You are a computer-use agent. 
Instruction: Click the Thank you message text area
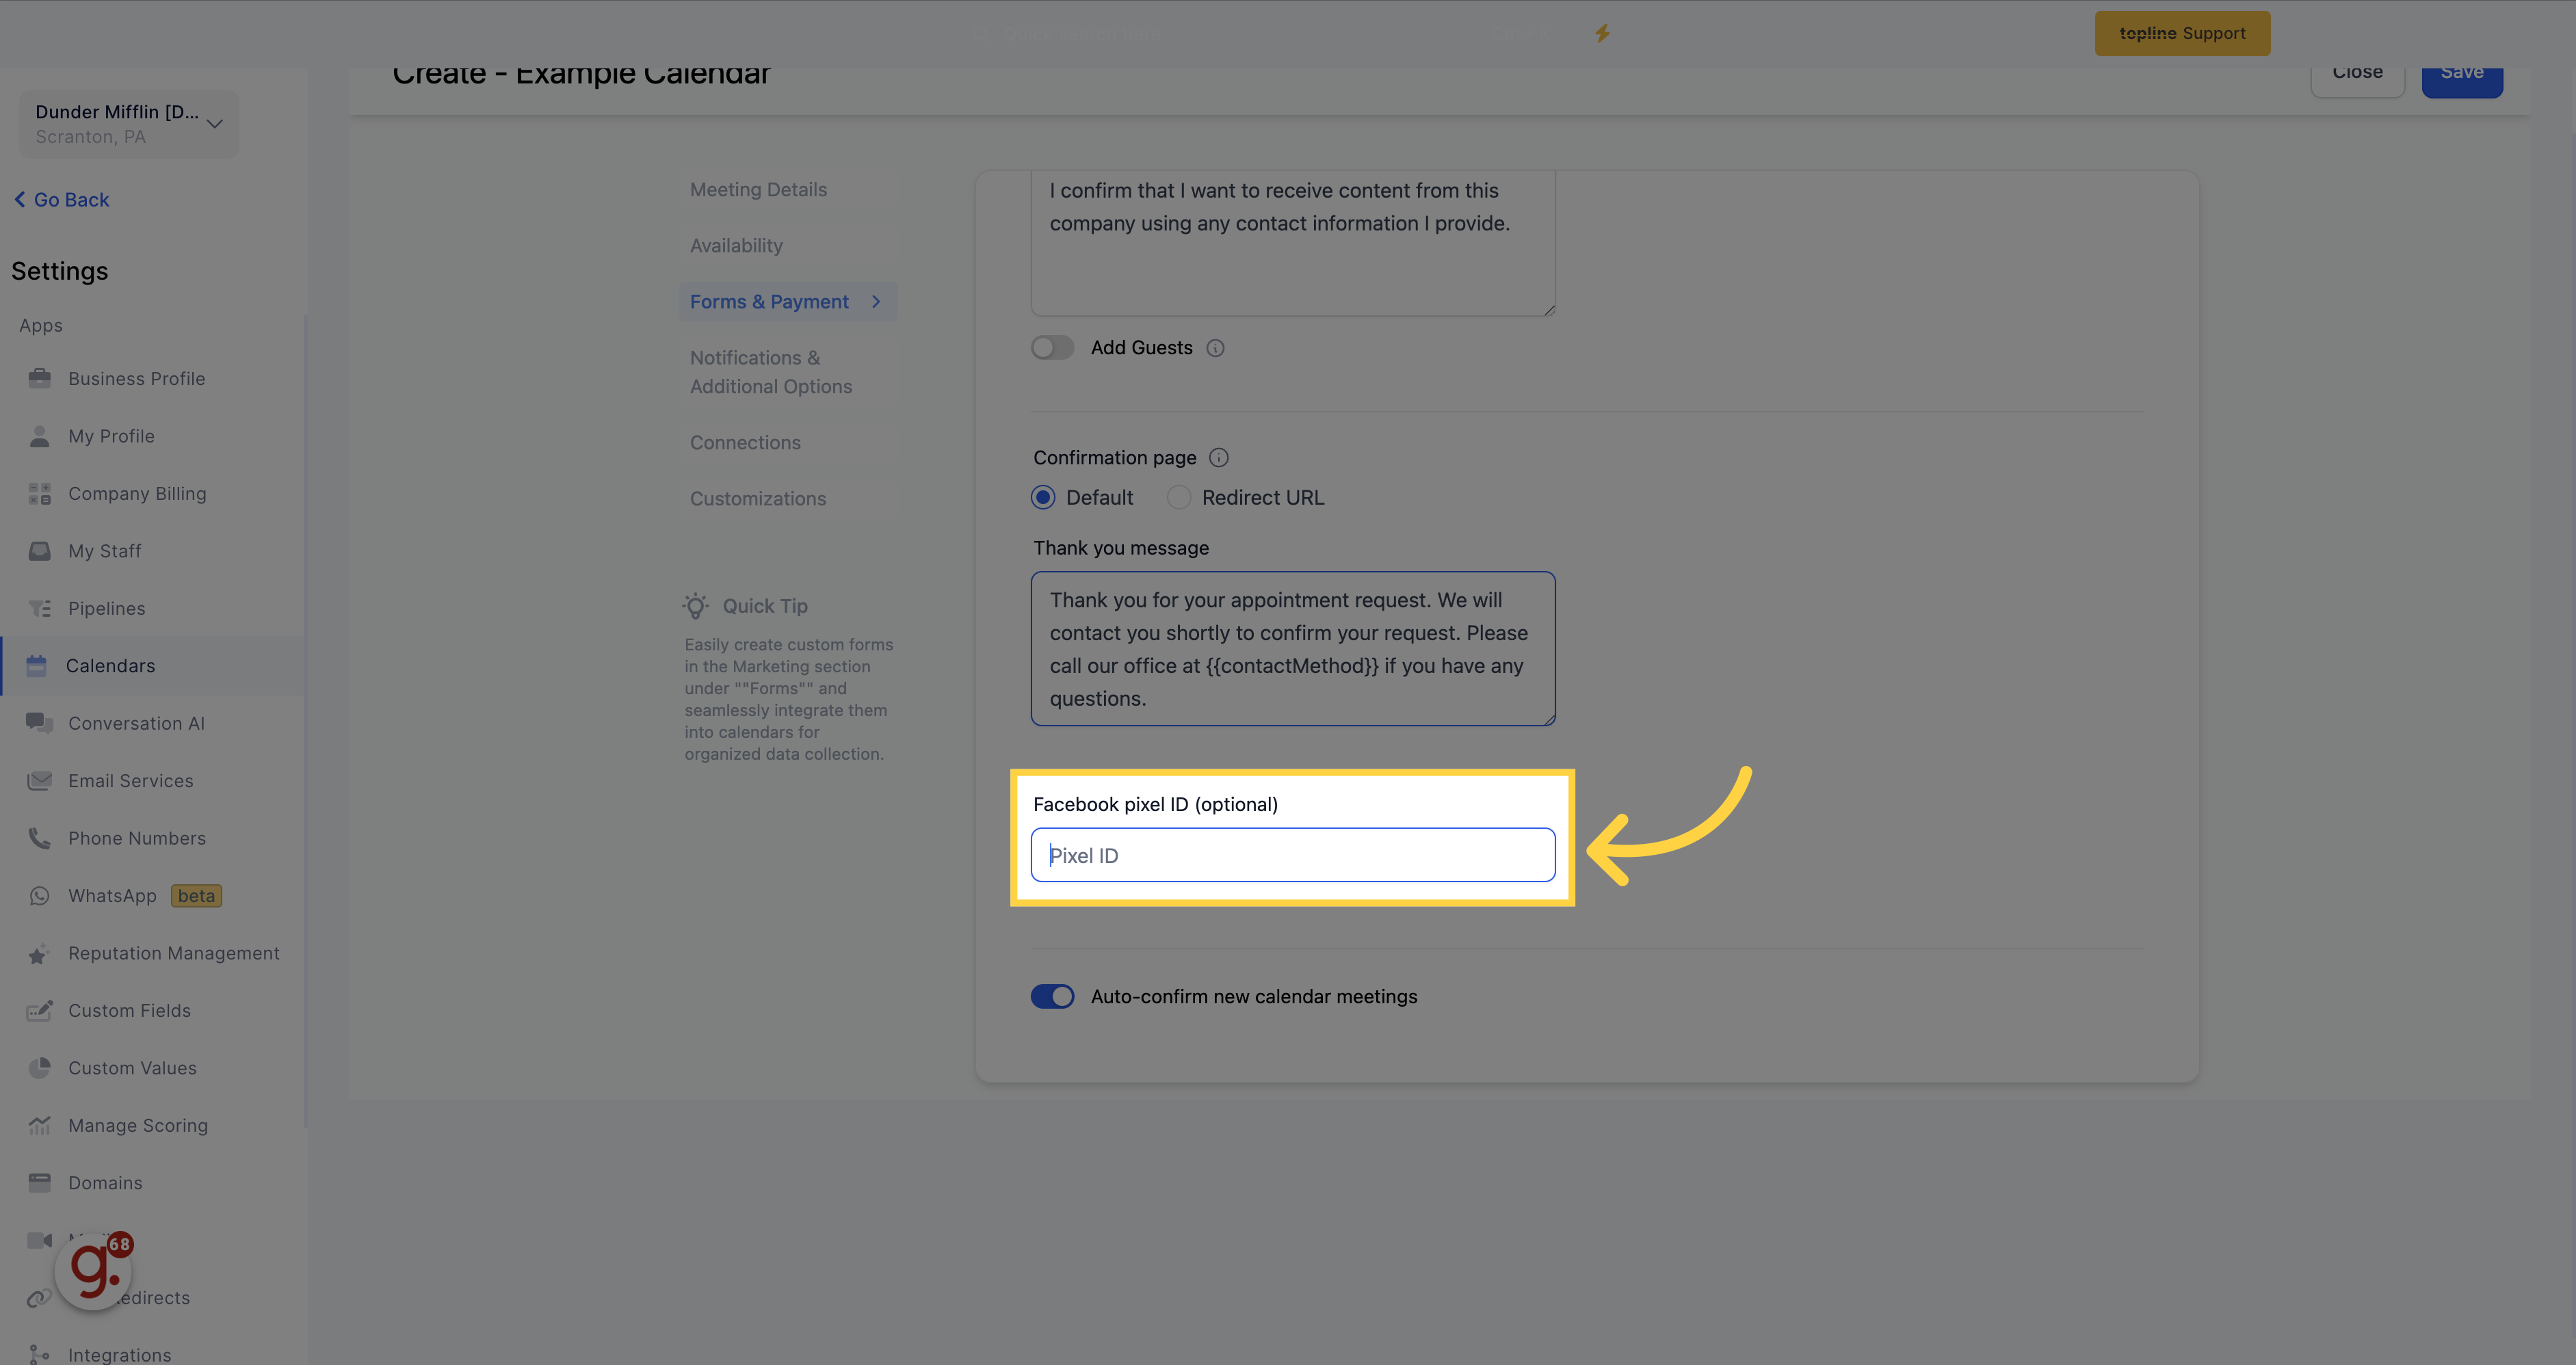click(x=1293, y=649)
